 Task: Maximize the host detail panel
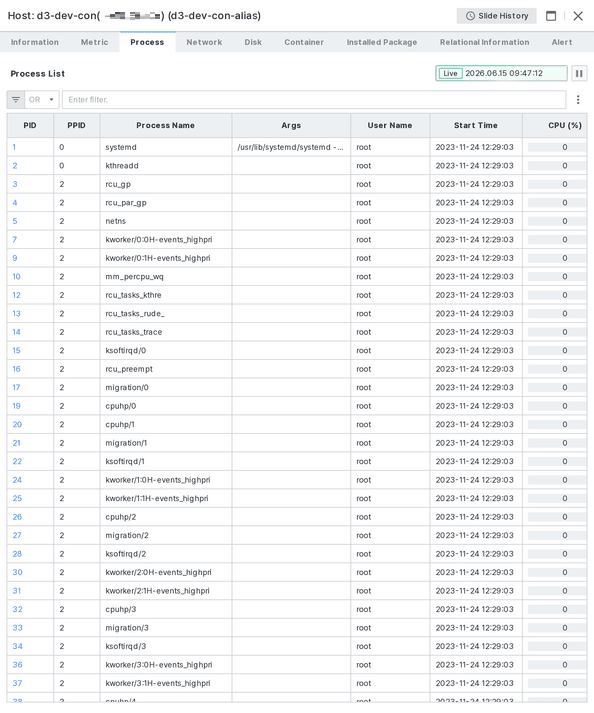point(551,16)
